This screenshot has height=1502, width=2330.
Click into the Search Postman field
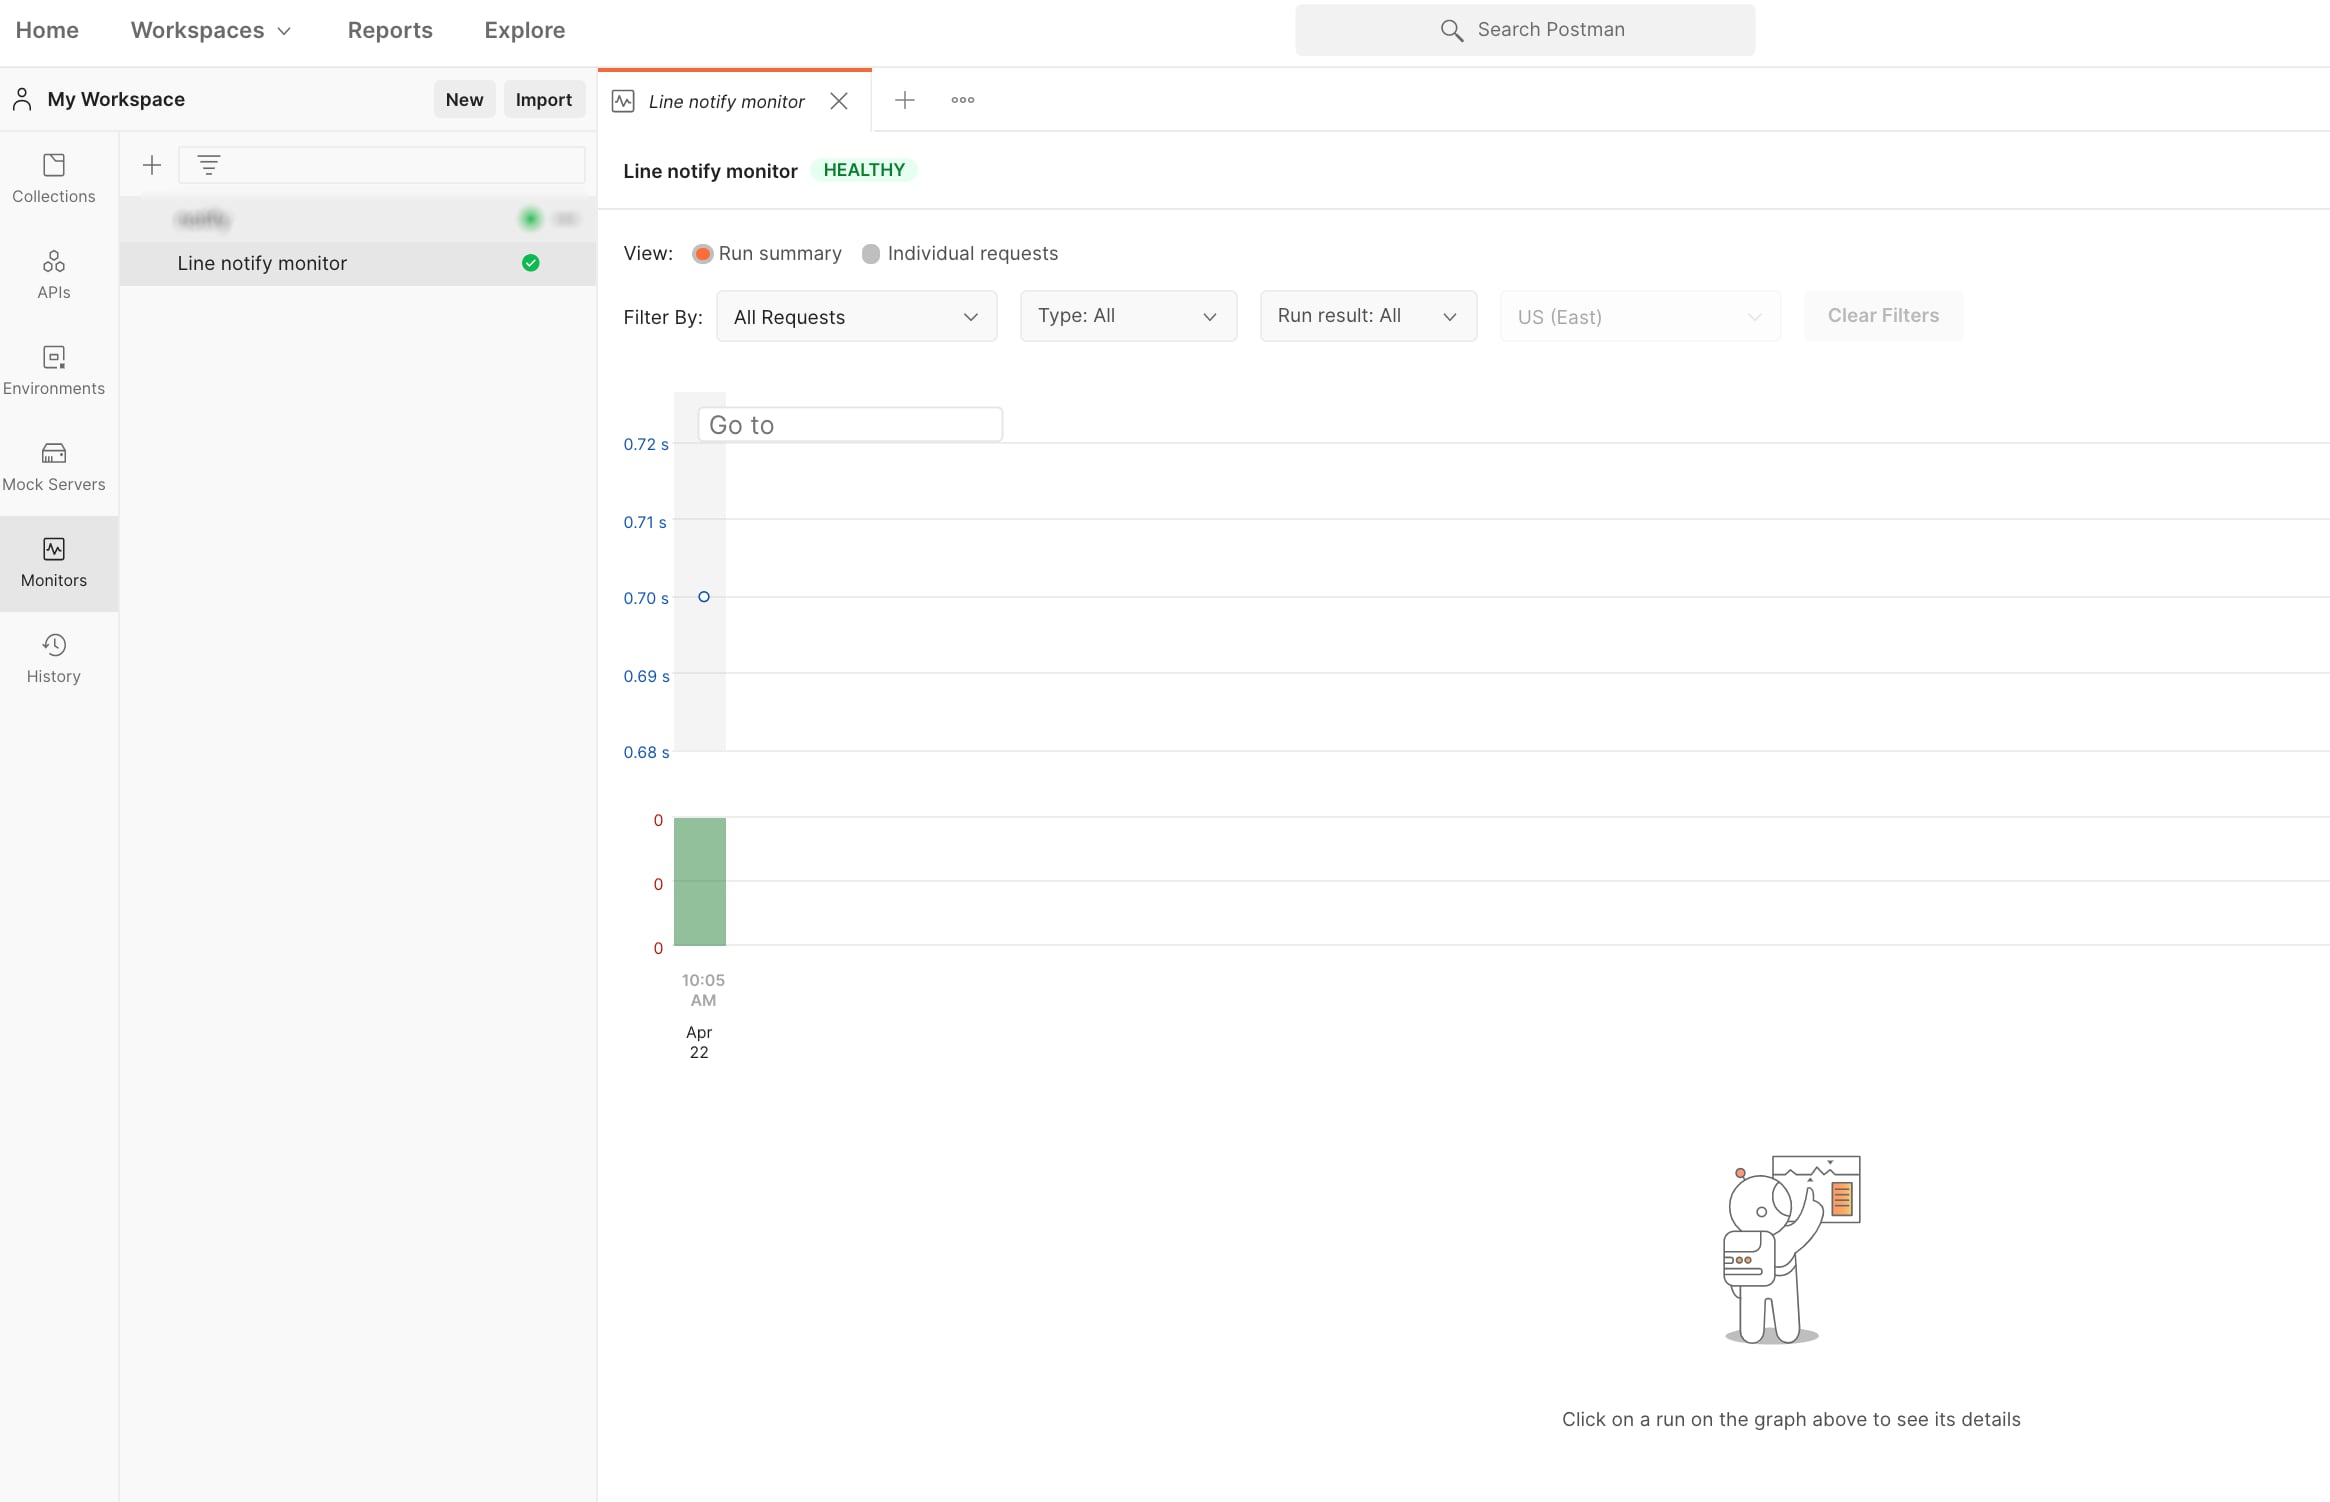1525,30
